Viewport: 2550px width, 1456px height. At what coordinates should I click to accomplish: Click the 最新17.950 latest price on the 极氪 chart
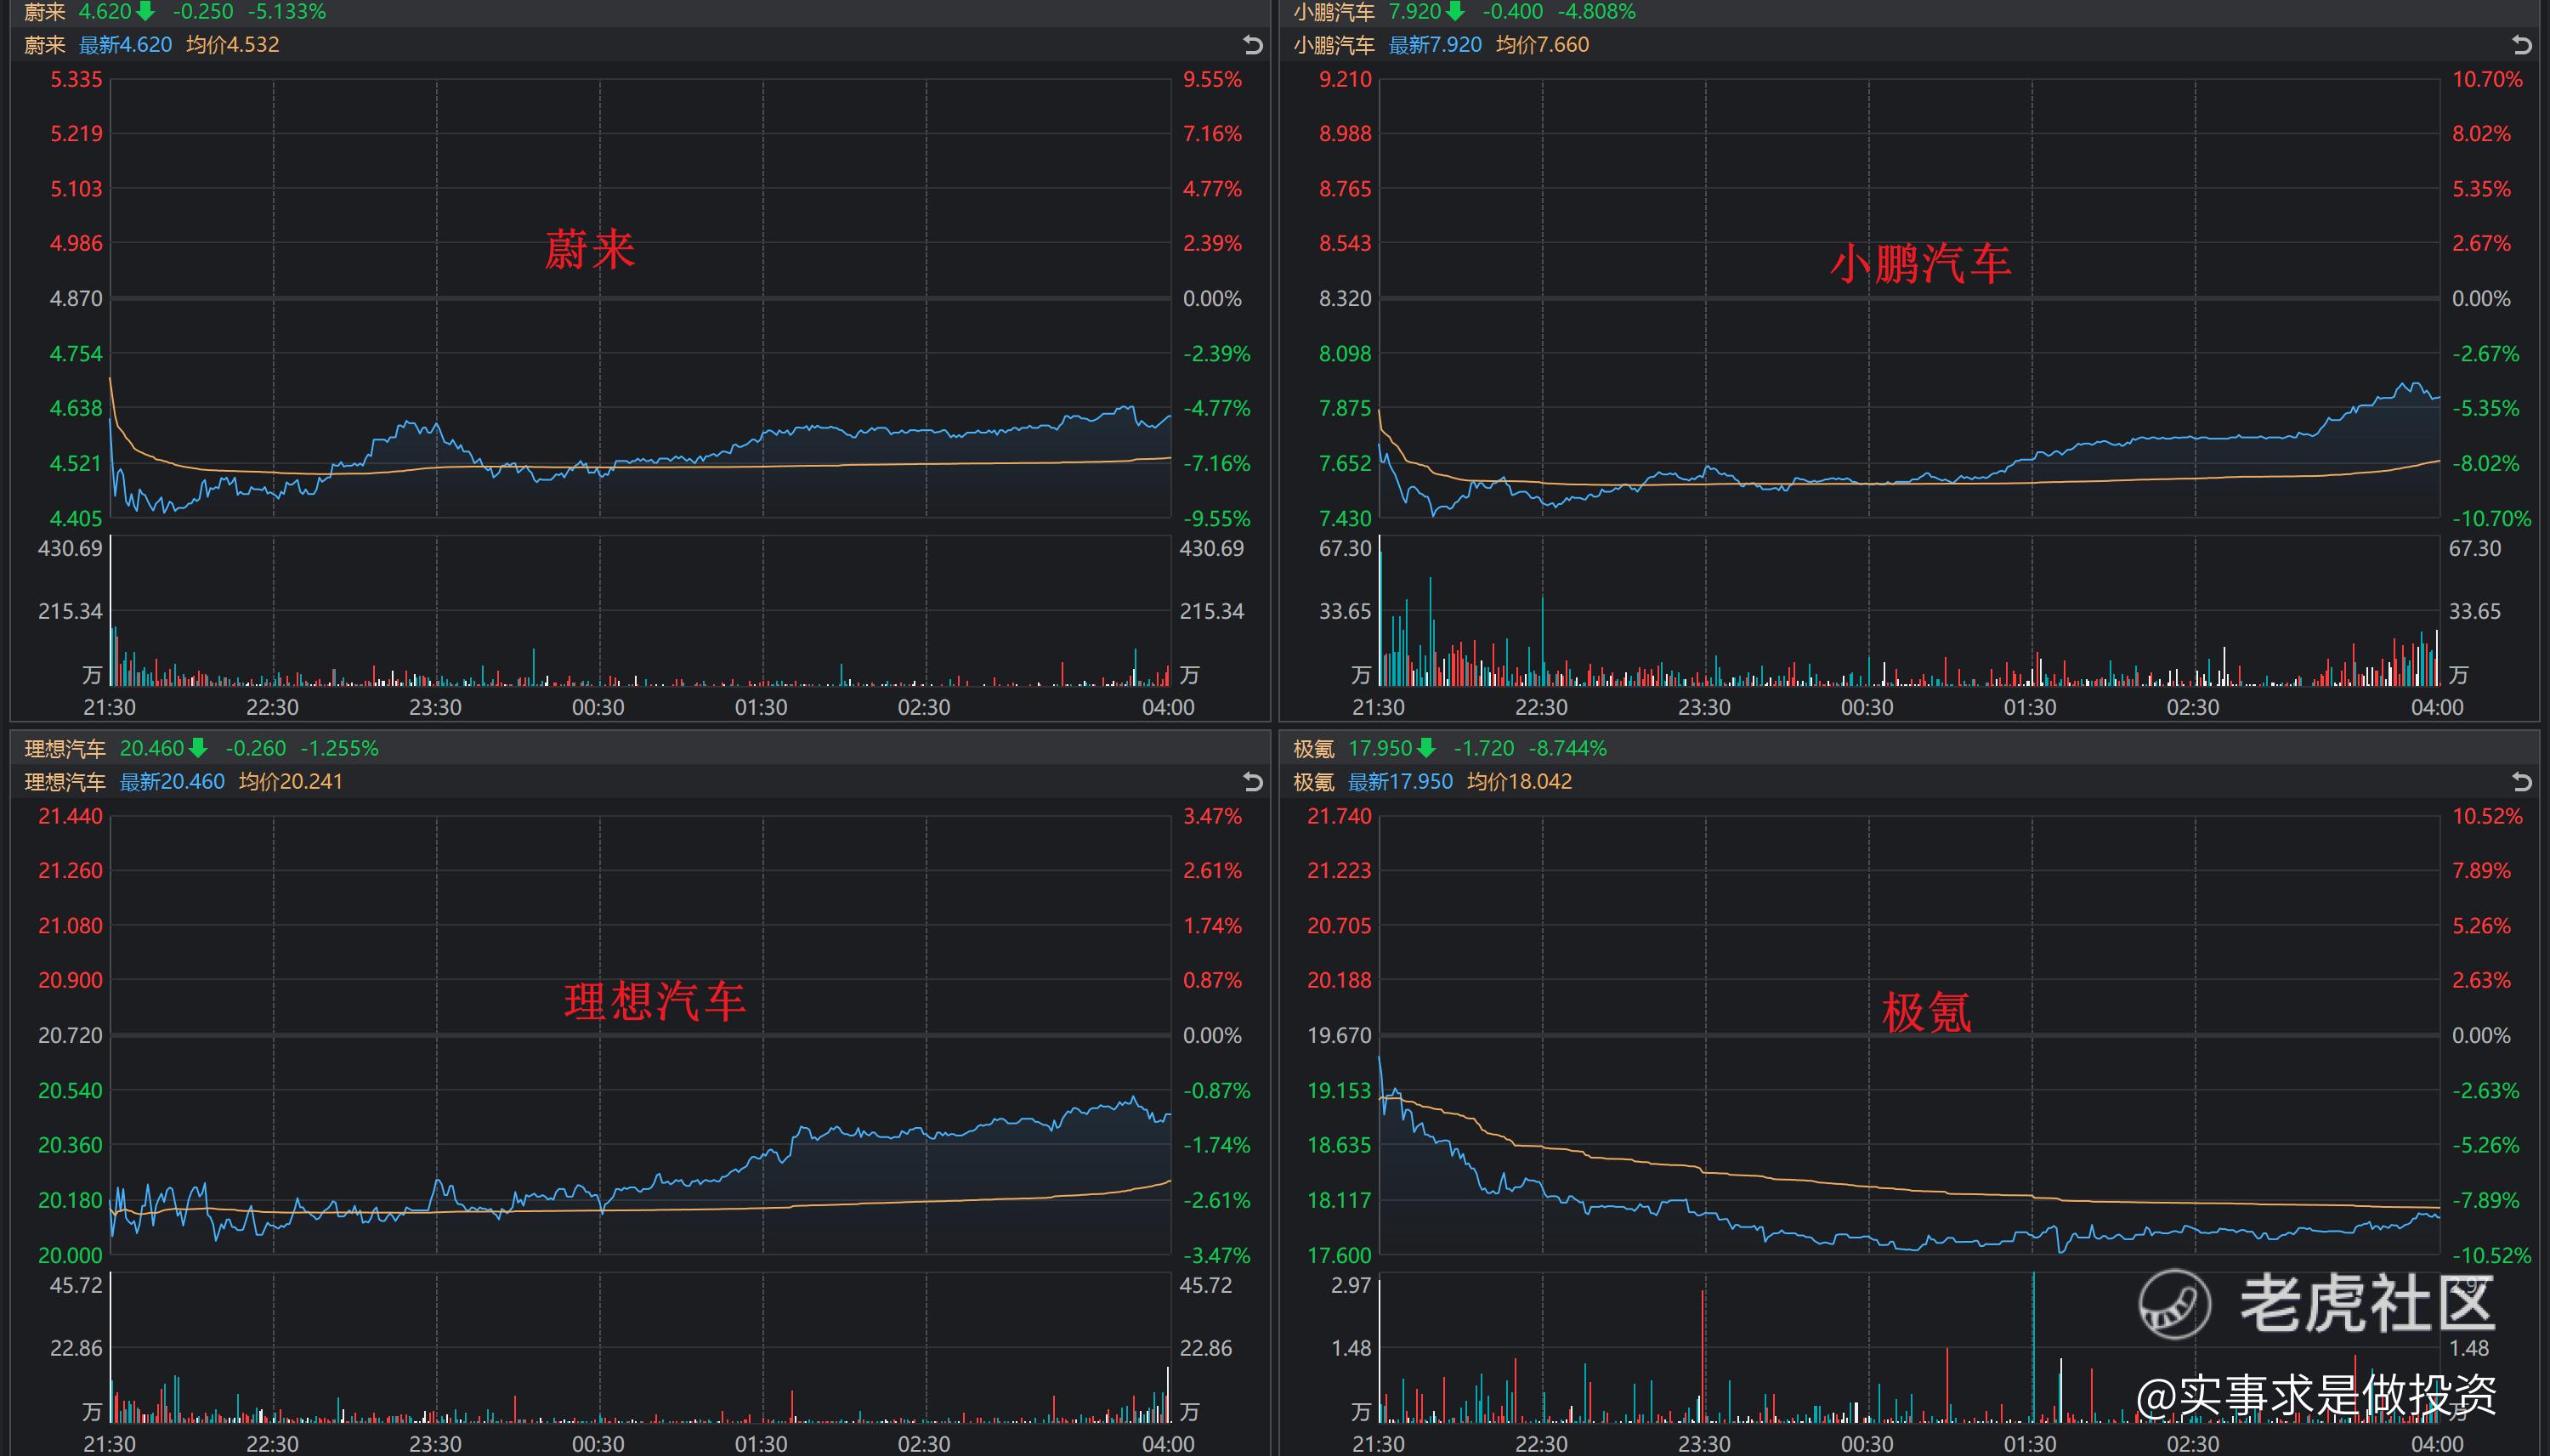pyautogui.click(x=1400, y=781)
